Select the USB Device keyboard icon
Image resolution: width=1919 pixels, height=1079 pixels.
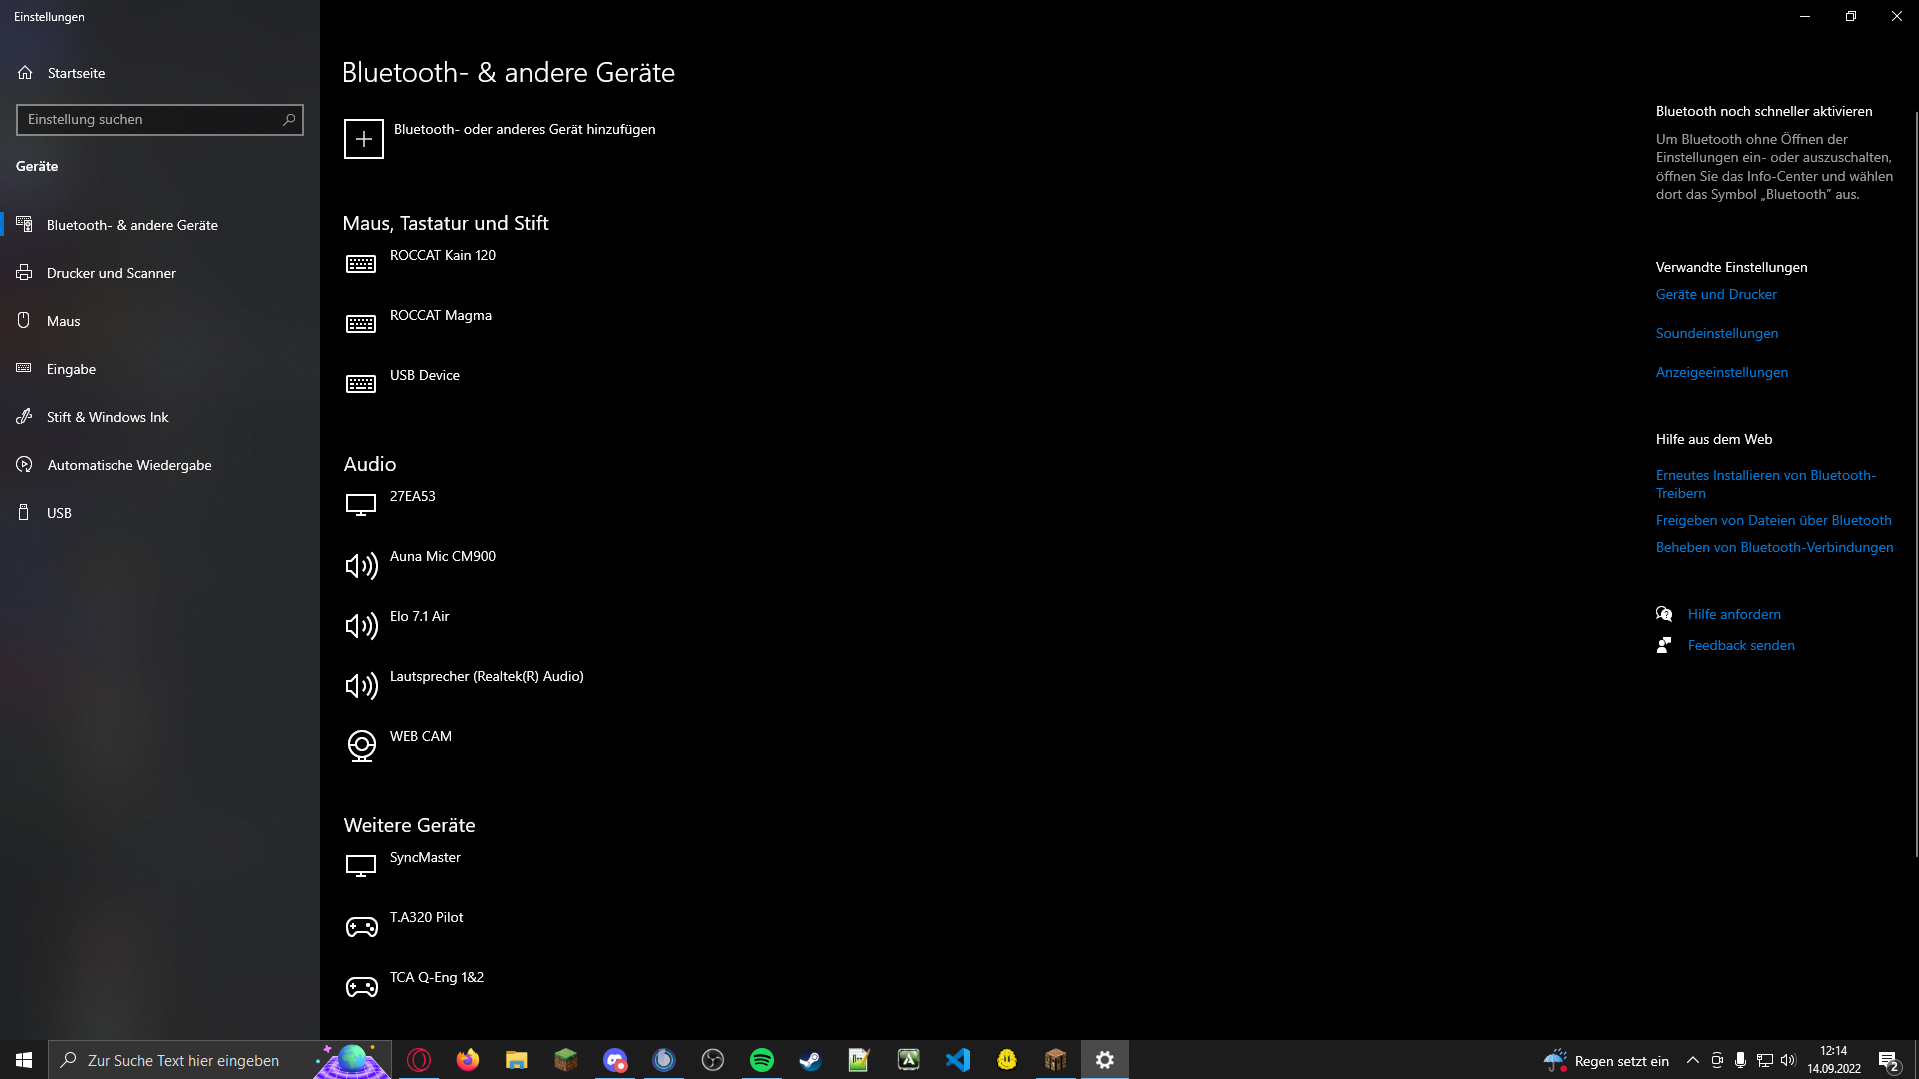click(x=361, y=384)
